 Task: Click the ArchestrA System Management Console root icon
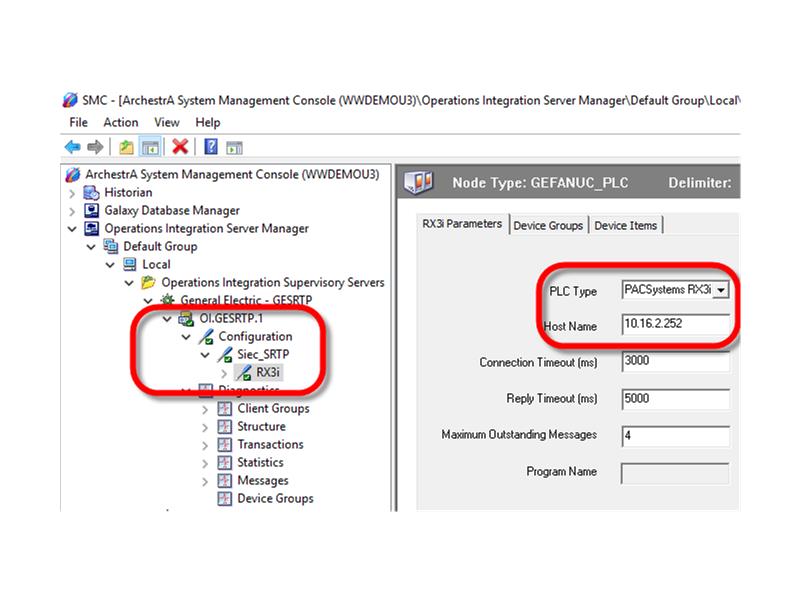point(73,174)
